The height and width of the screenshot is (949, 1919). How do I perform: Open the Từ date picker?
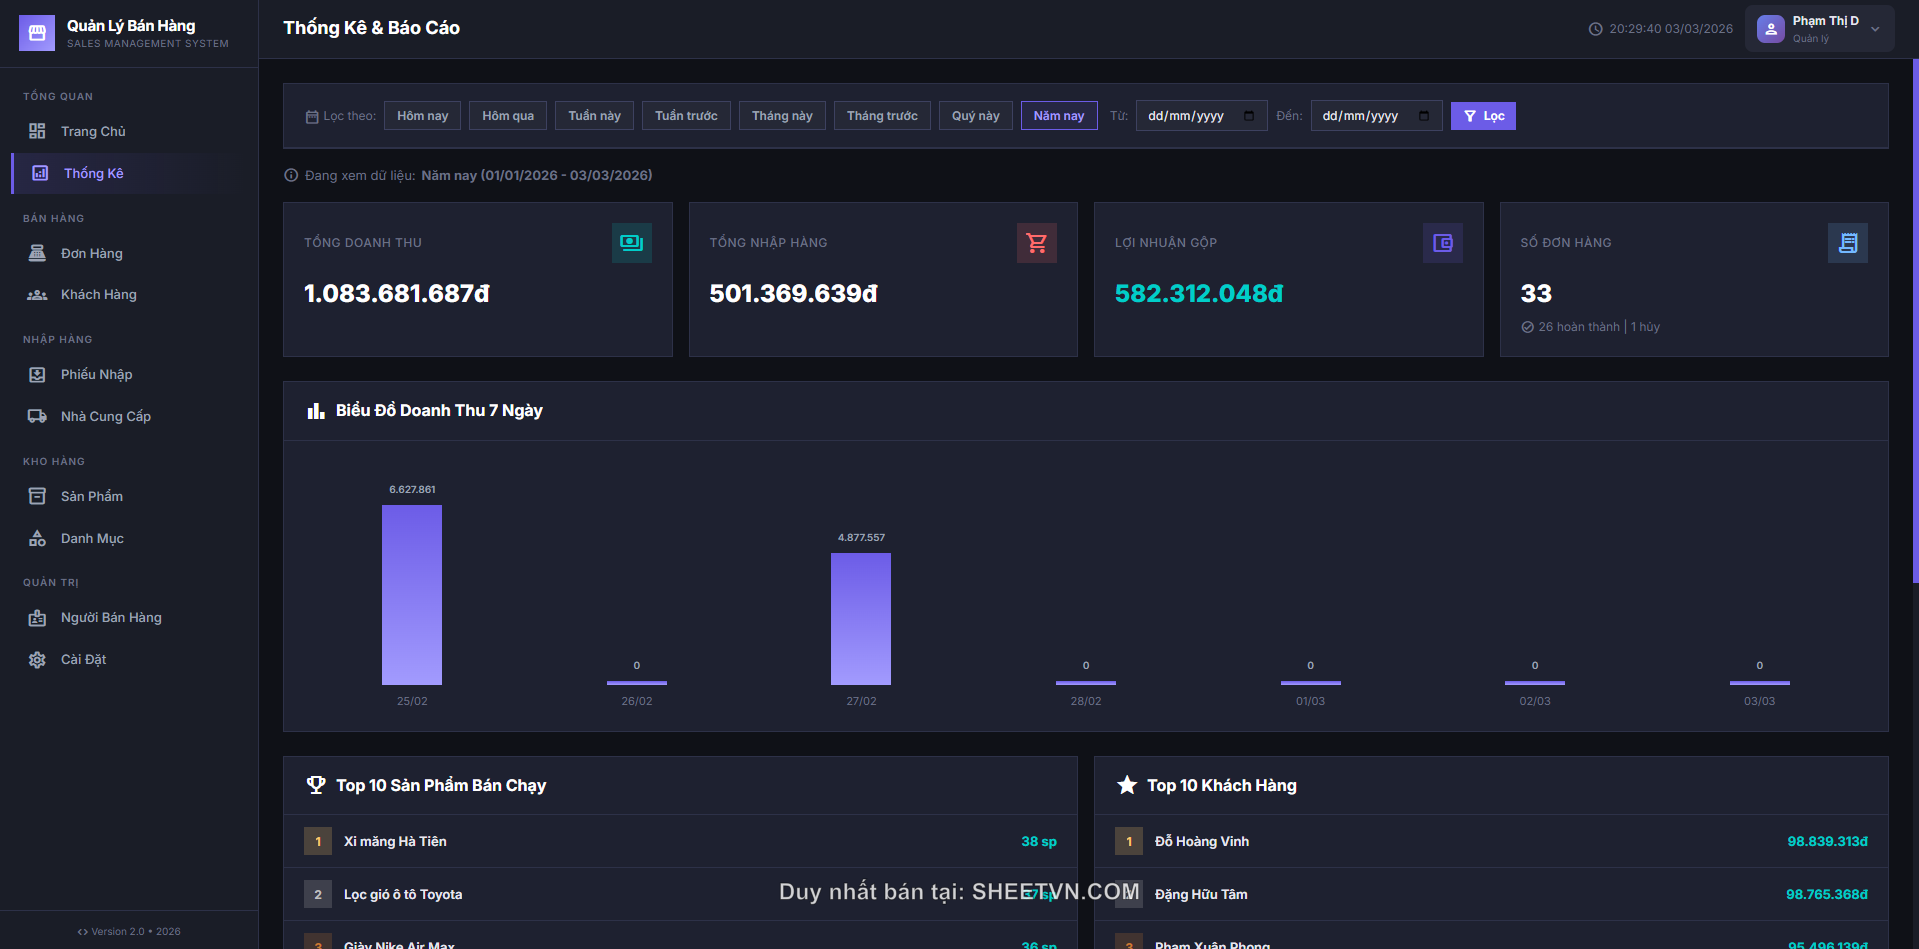point(1200,115)
